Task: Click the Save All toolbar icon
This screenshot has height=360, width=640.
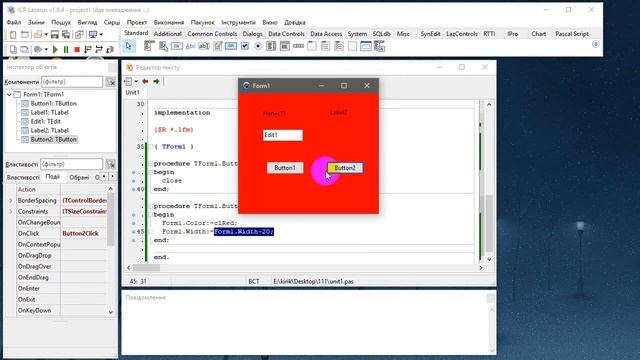Action: 66,35
